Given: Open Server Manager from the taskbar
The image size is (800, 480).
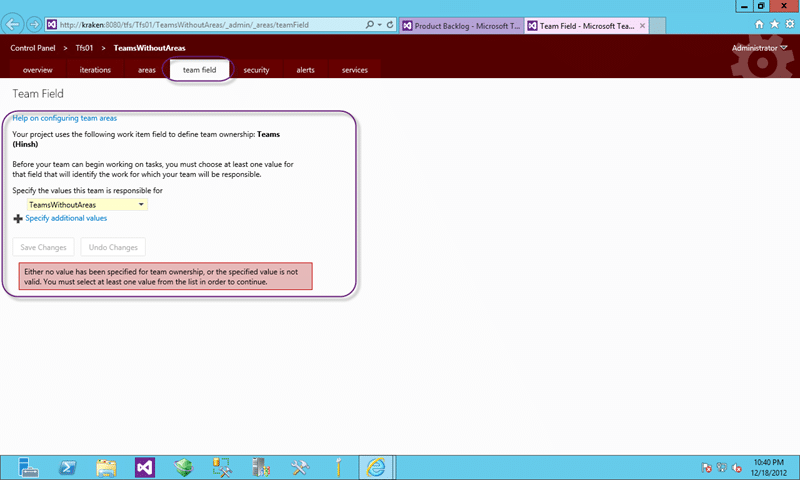Looking at the screenshot, I should [x=28, y=467].
